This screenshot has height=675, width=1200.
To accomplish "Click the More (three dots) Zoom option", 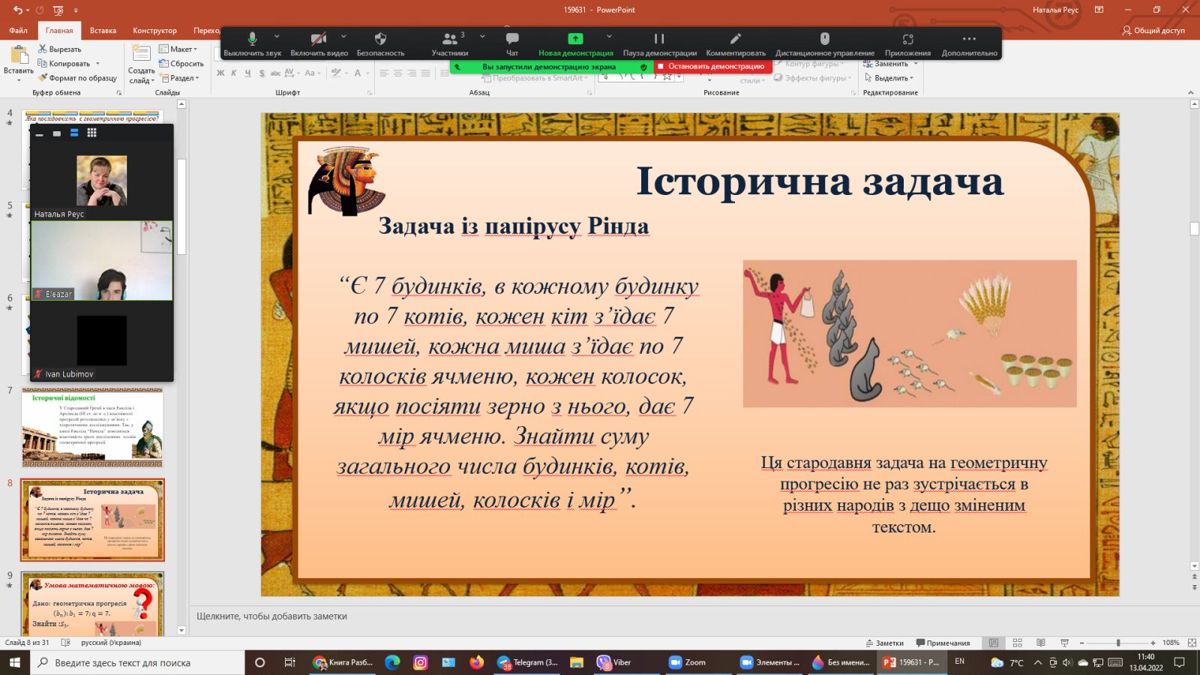I will [x=968, y=40].
